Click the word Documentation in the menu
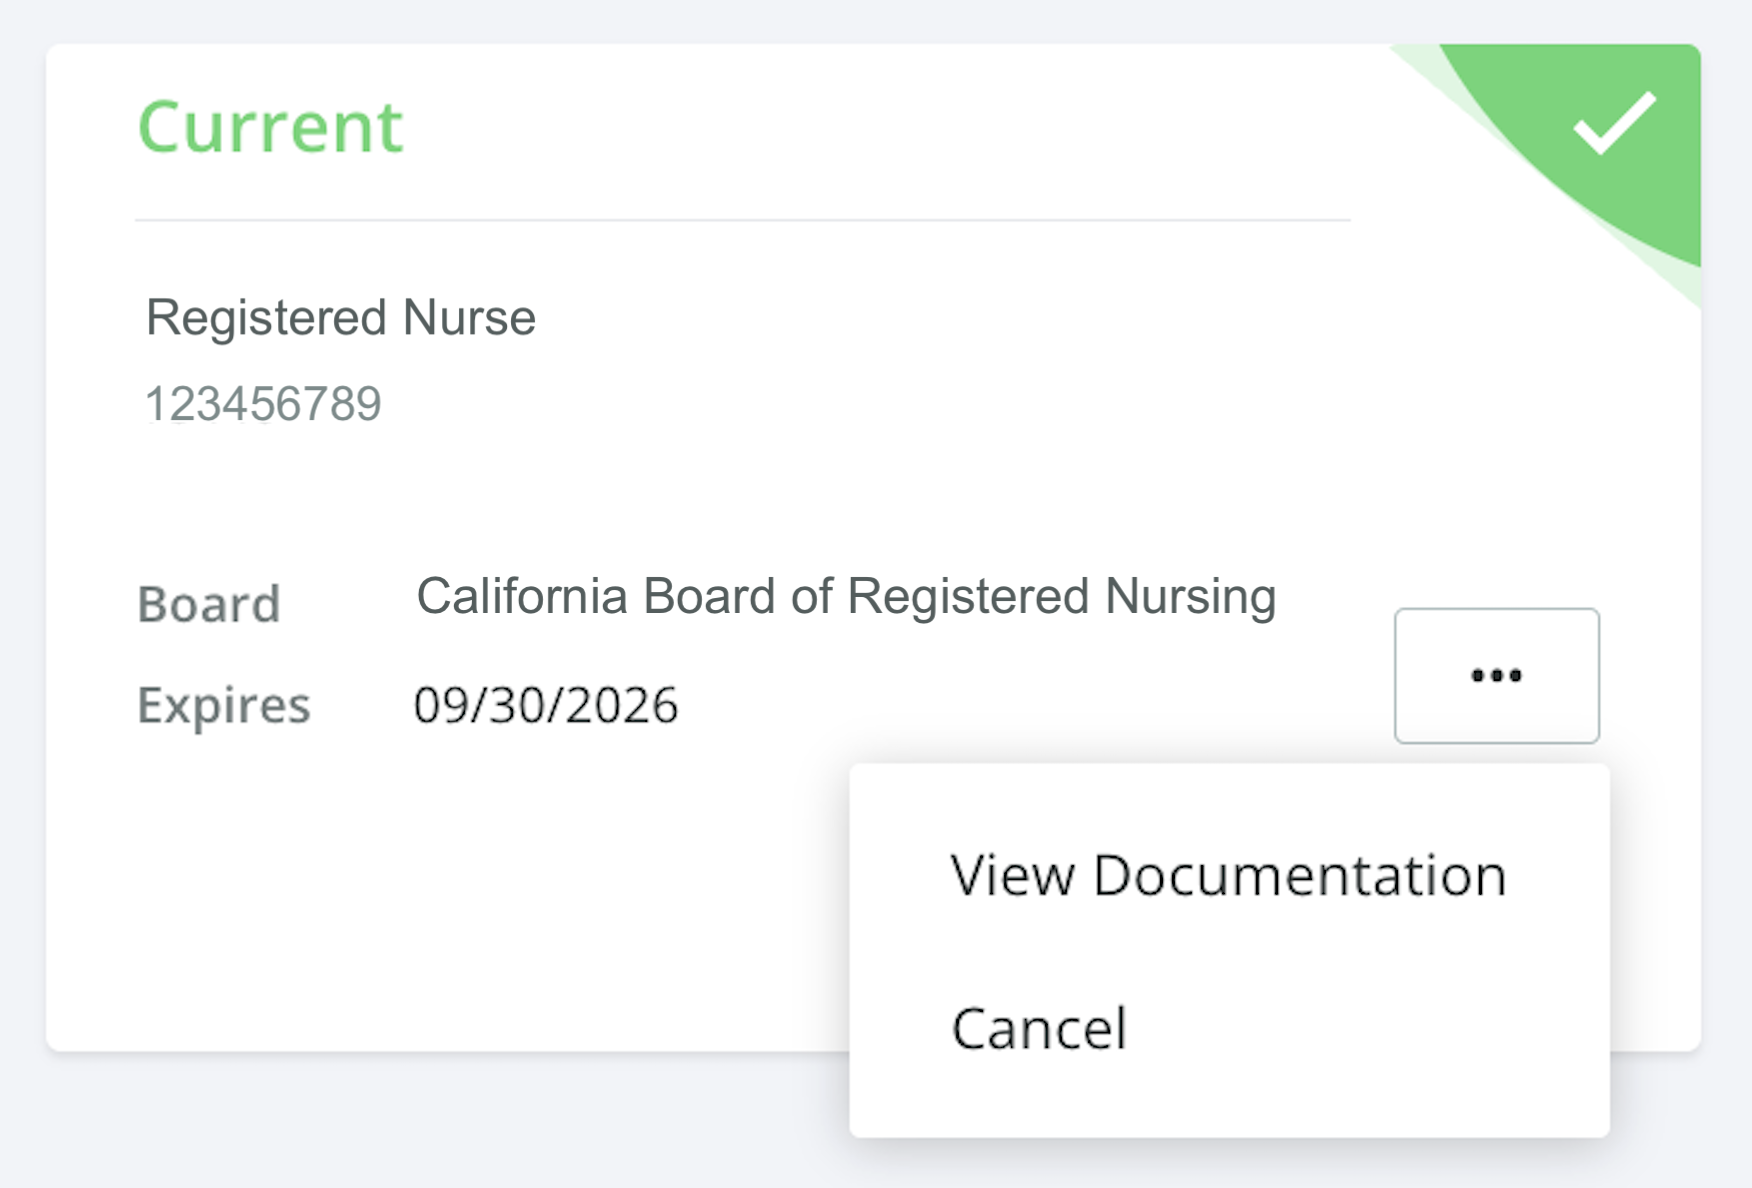The image size is (1752, 1188). tap(1300, 875)
